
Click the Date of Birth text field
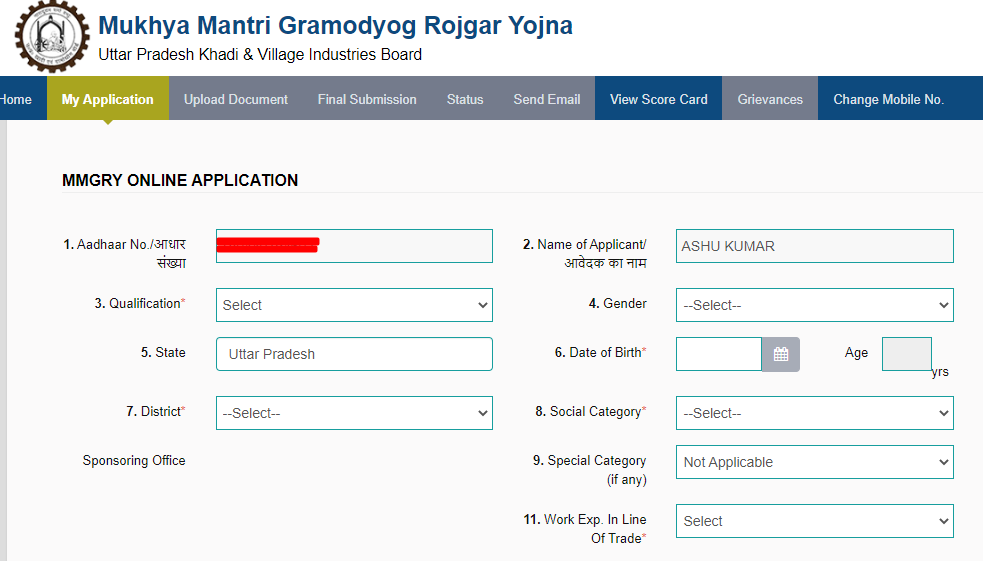click(719, 354)
